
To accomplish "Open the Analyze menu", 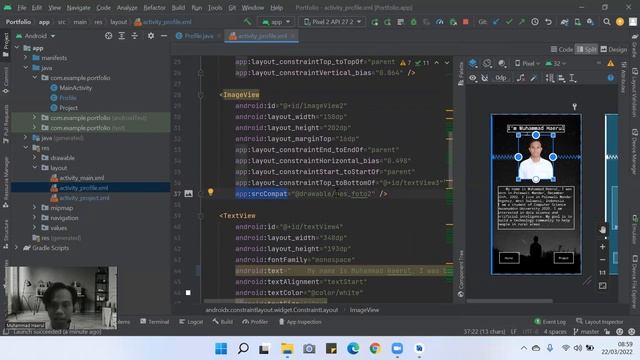I will [x=127, y=7].
